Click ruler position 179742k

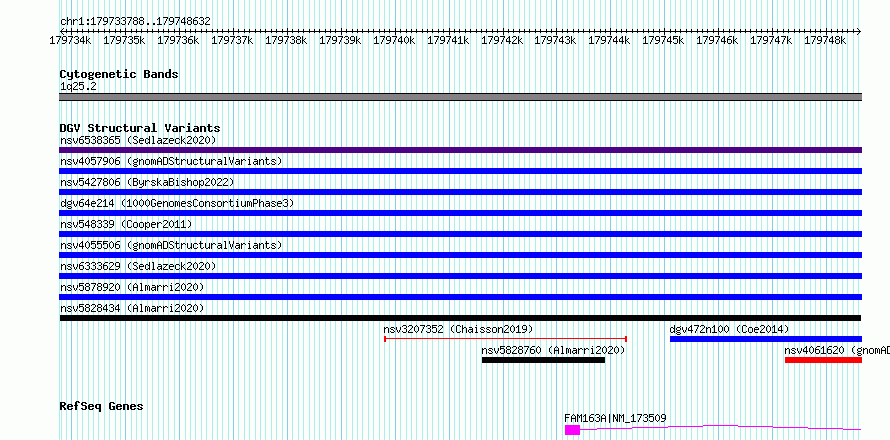coord(502,41)
